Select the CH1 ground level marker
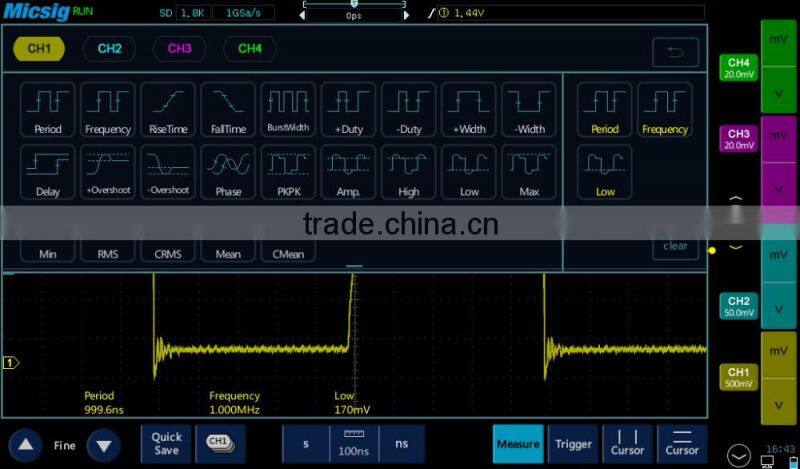Image resolution: width=800 pixels, height=469 pixels. coord(11,363)
